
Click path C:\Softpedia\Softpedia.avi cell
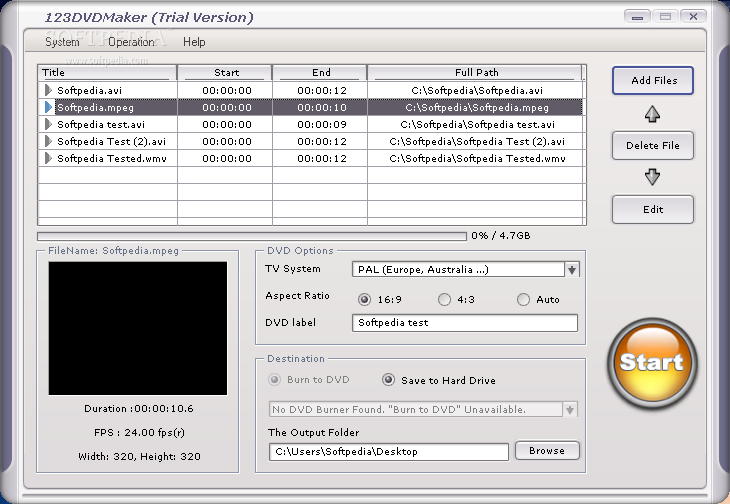477,90
